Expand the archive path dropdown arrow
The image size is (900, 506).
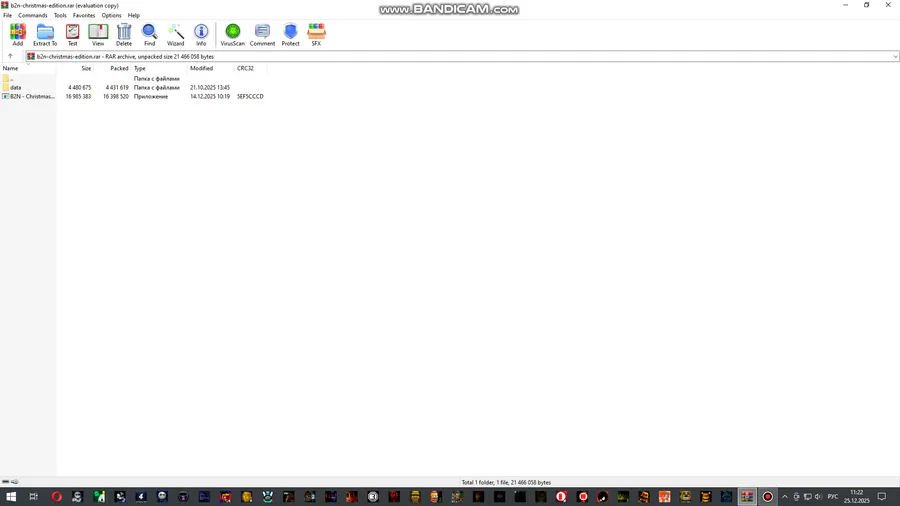[x=895, y=57]
